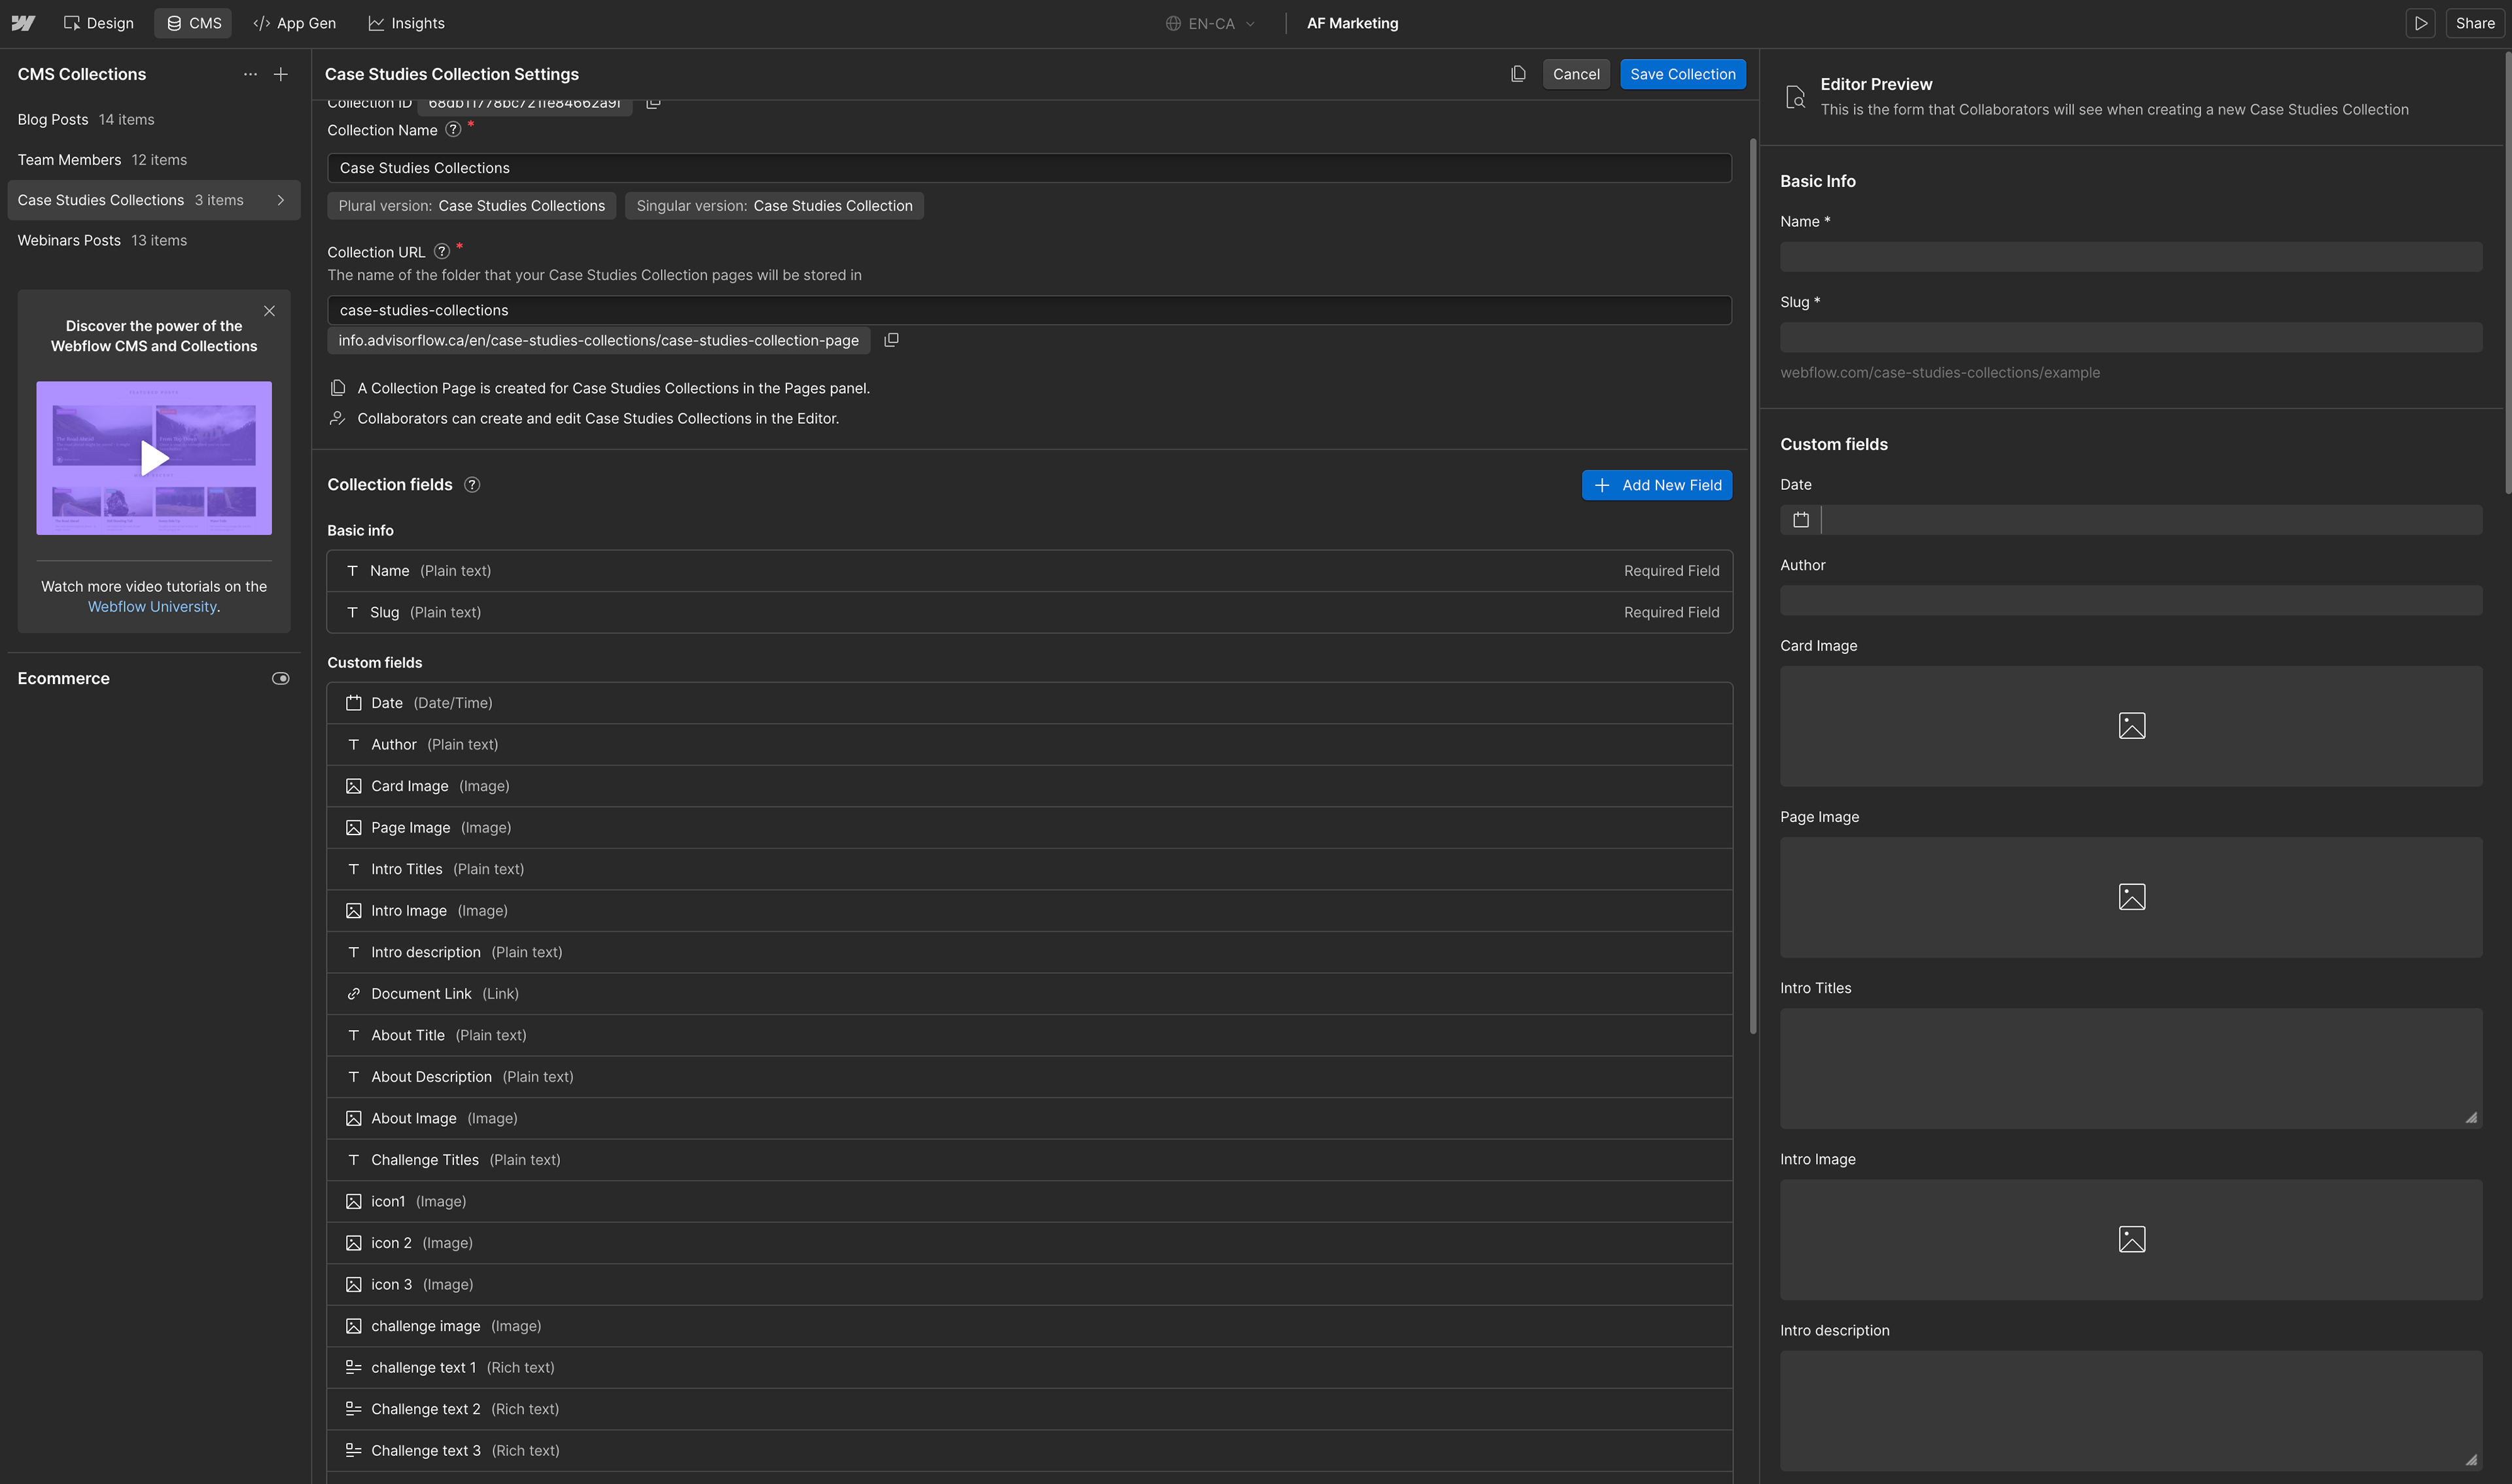
Task: Click Save Collection
Action: [1683, 73]
